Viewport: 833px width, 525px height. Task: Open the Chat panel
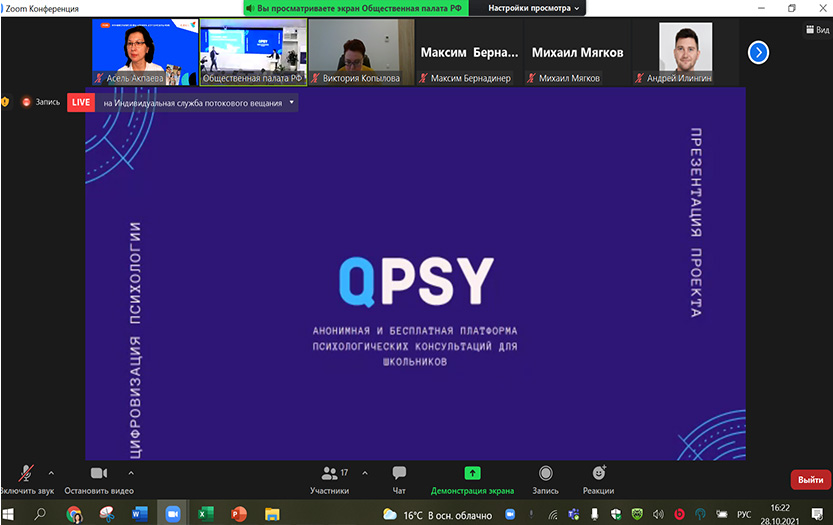(x=399, y=474)
